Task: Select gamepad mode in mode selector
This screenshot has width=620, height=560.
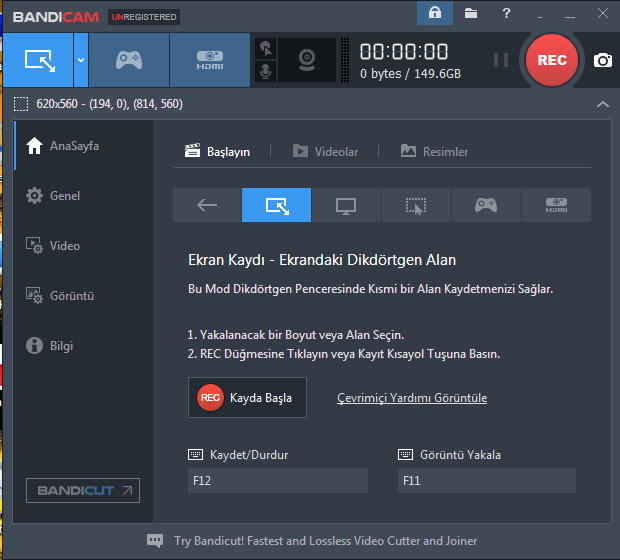Action: click(486, 205)
